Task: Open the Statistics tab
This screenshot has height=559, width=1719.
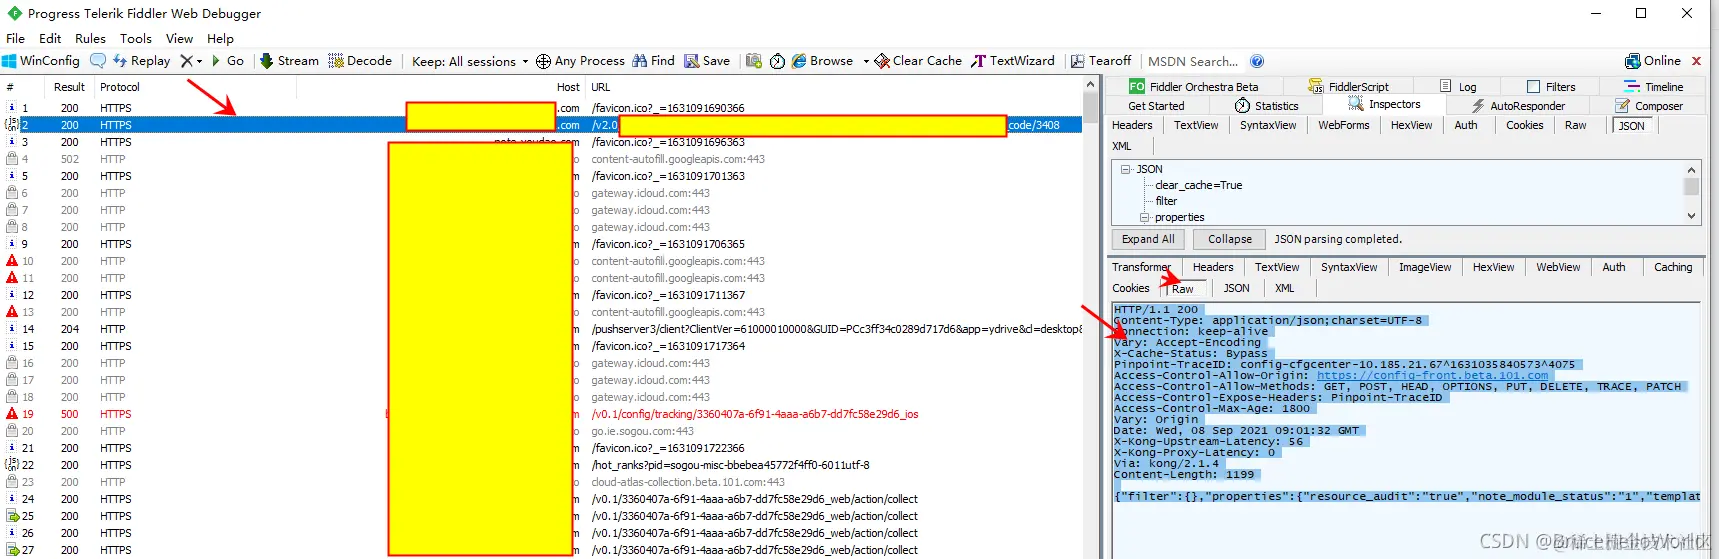Action: 1267,106
